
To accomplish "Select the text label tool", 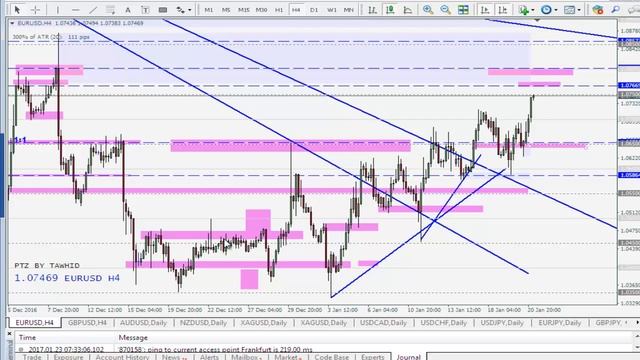I will (145, 9).
